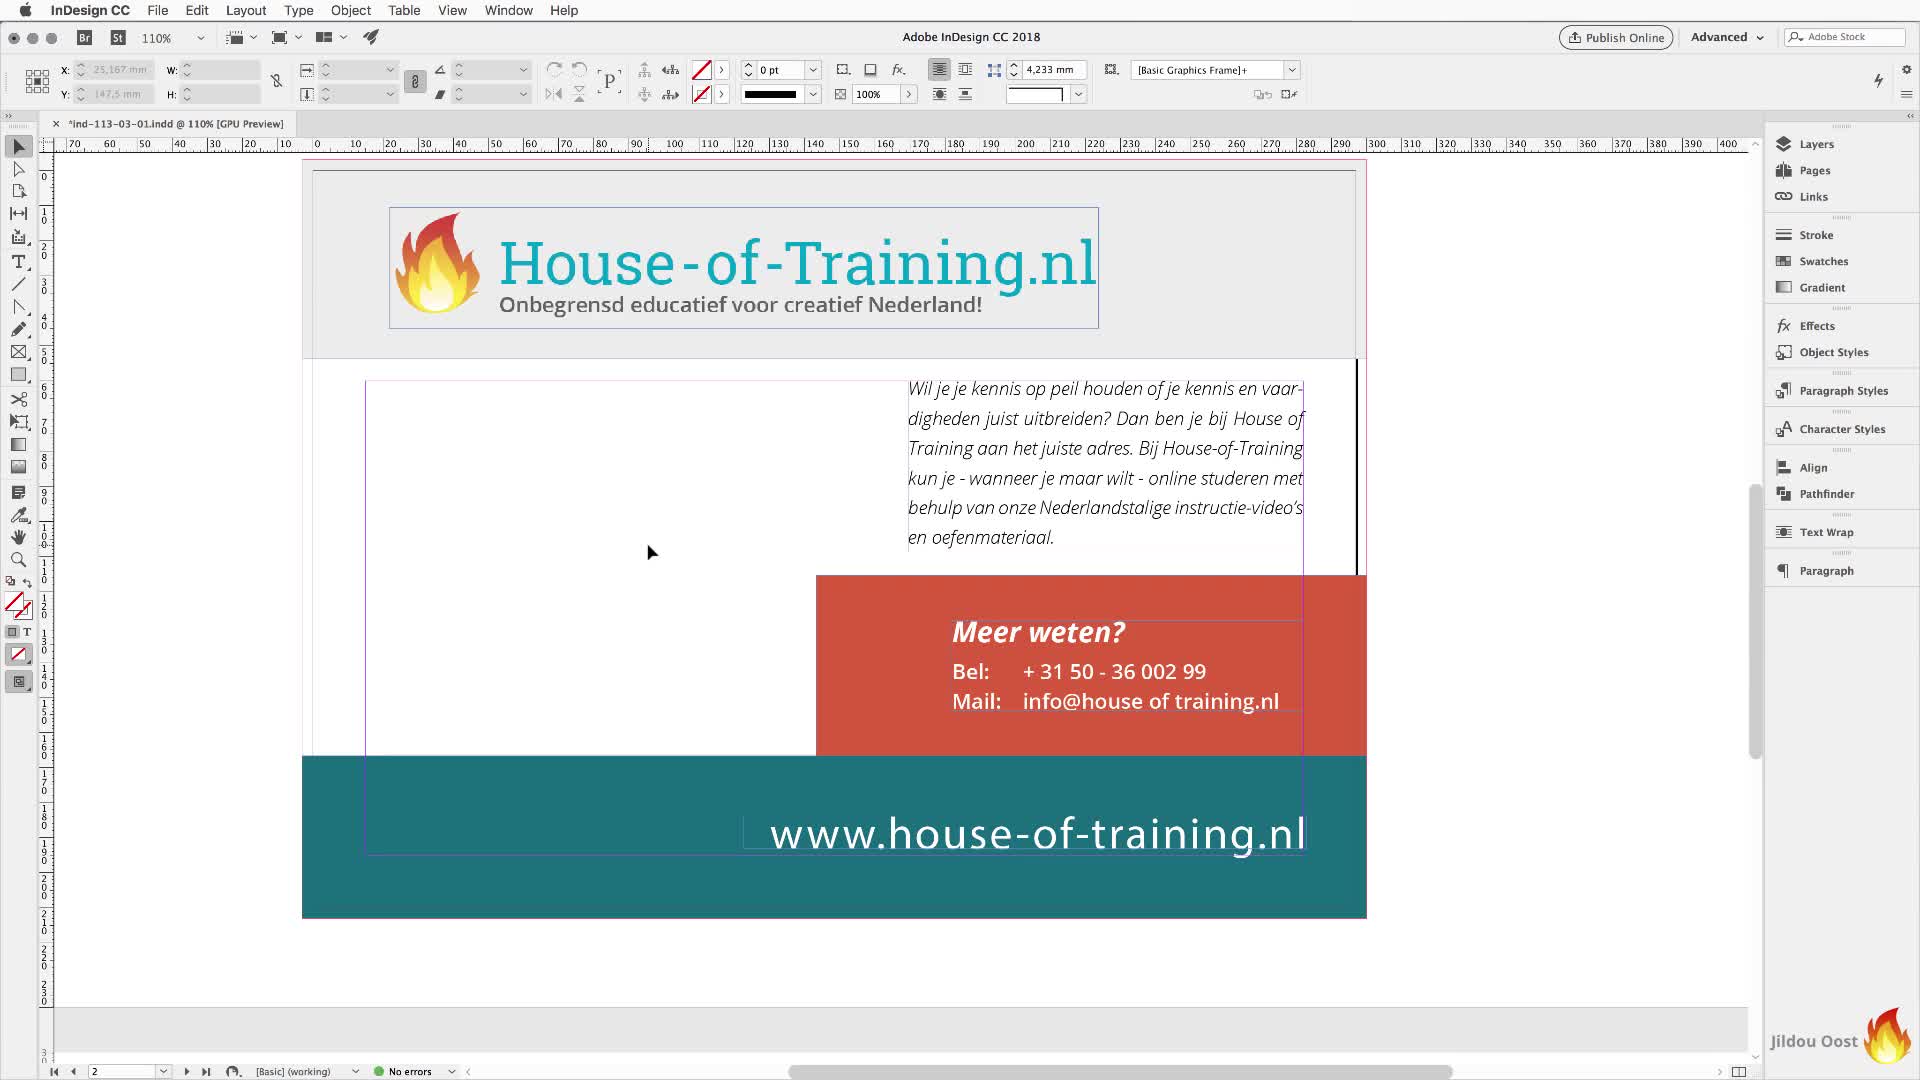
Task: Click the Publish Online button
Action: pyautogui.click(x=1616, y=37)
